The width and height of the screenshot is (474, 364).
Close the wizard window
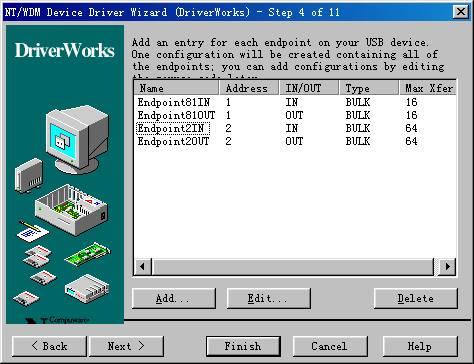coord(461,12)
